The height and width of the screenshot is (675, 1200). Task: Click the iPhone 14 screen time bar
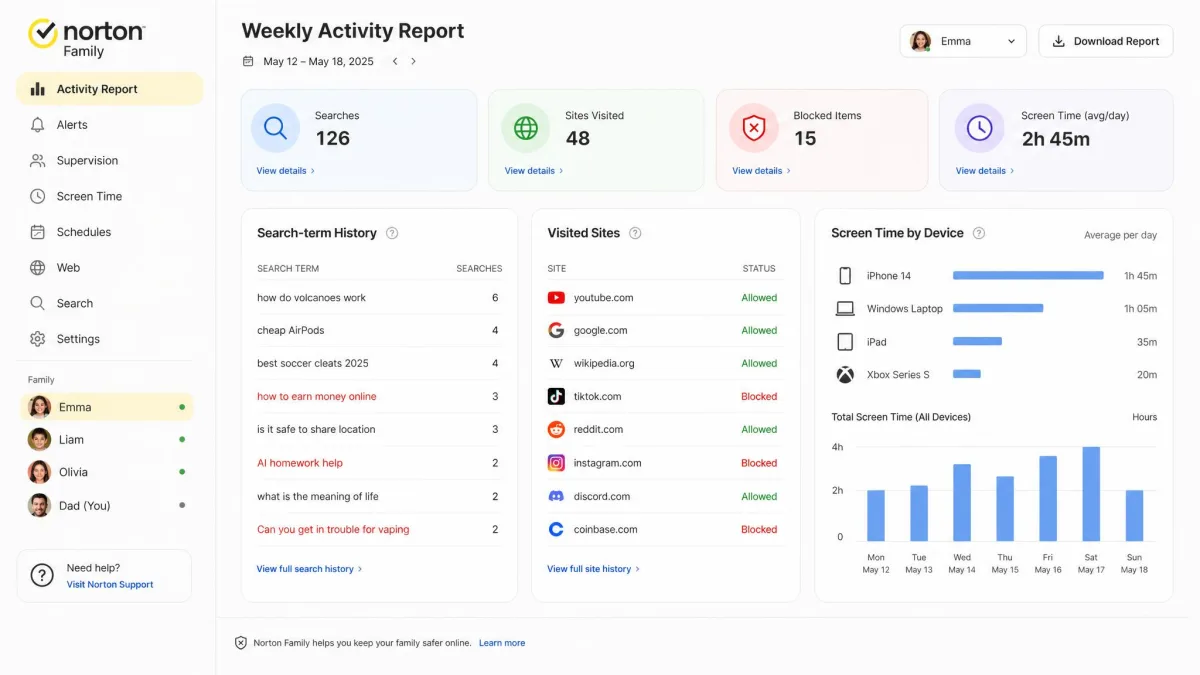click(1028, 276)
